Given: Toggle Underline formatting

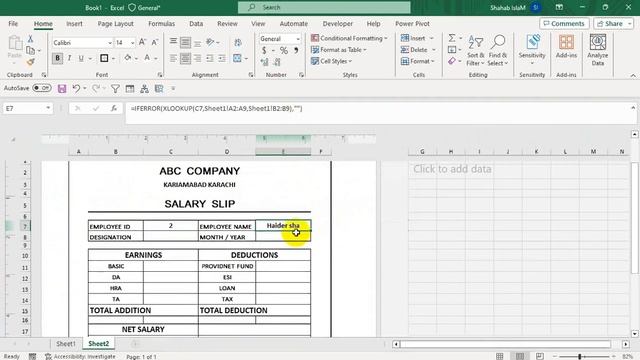Looking at the screenshot, I should point(81,58).
